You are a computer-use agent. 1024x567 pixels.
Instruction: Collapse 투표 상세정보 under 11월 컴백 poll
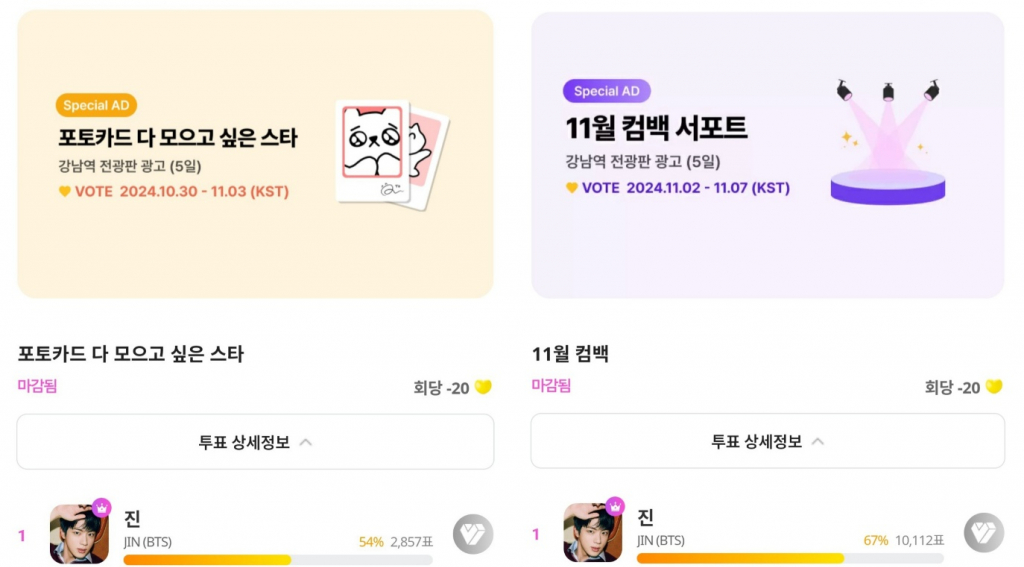pyautogui.click(x=767, y=442)
